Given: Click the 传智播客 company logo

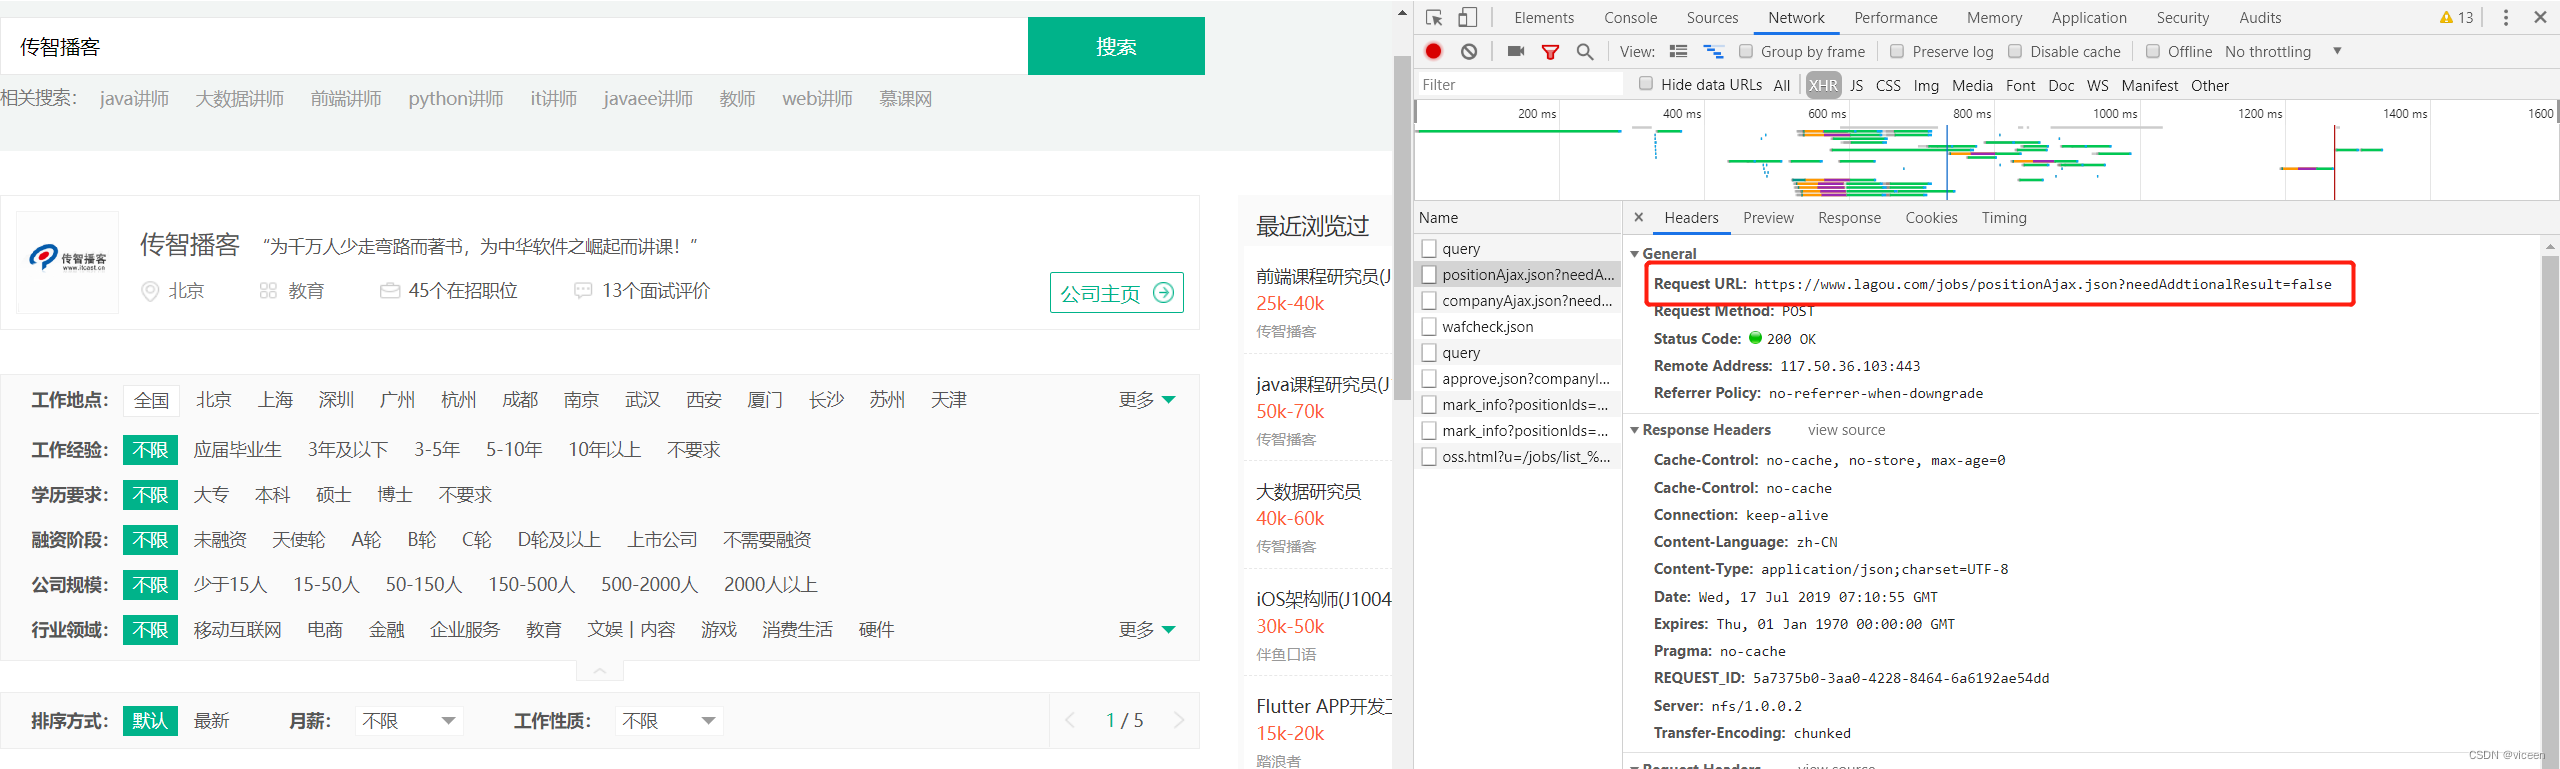Looking at the screenshot, I should tap(68, 262).
